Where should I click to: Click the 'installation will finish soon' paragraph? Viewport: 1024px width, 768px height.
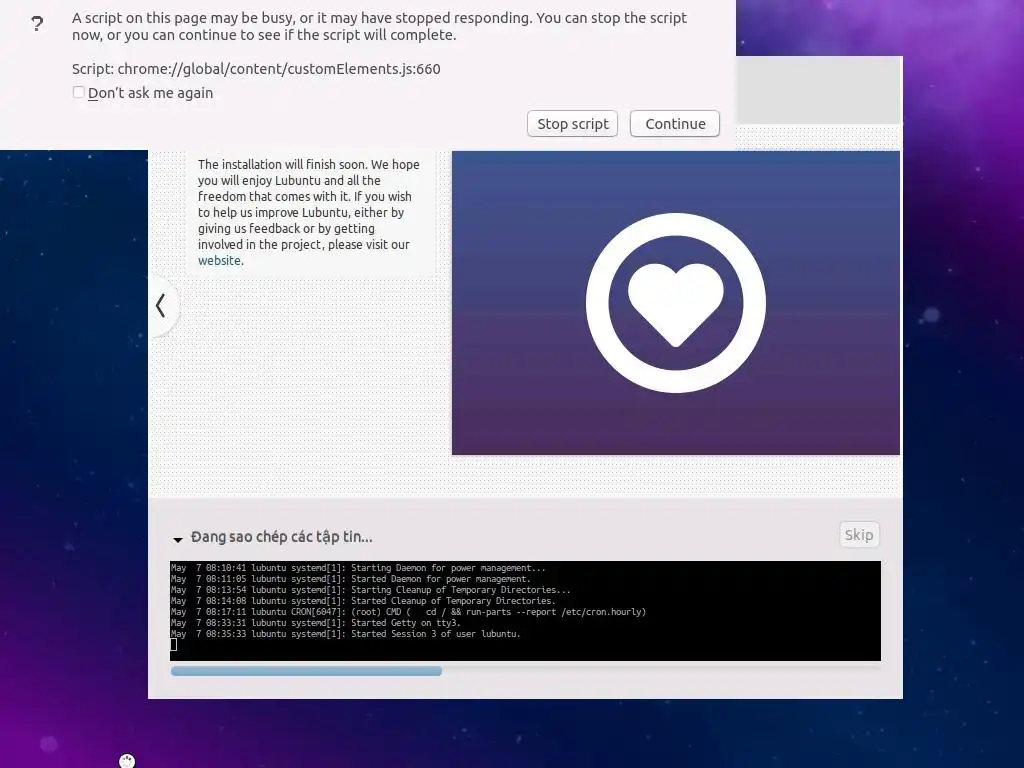point(309,212)
